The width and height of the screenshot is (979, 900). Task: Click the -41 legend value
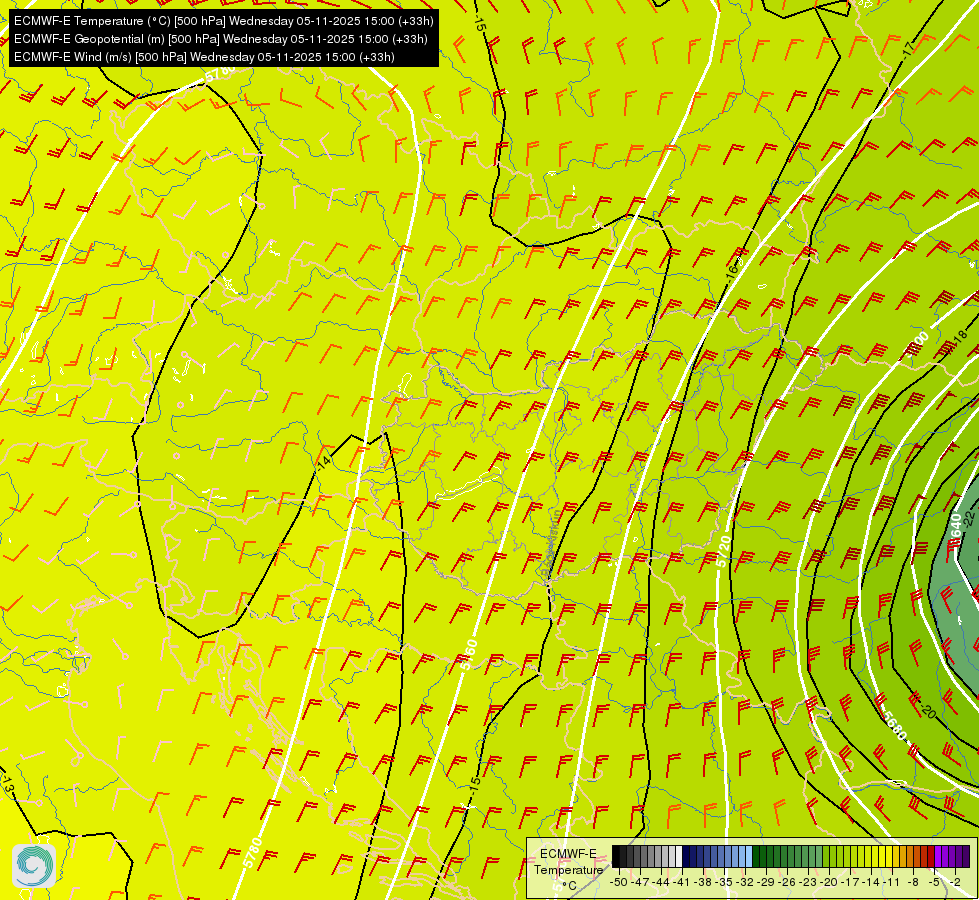tap(682, 882)
